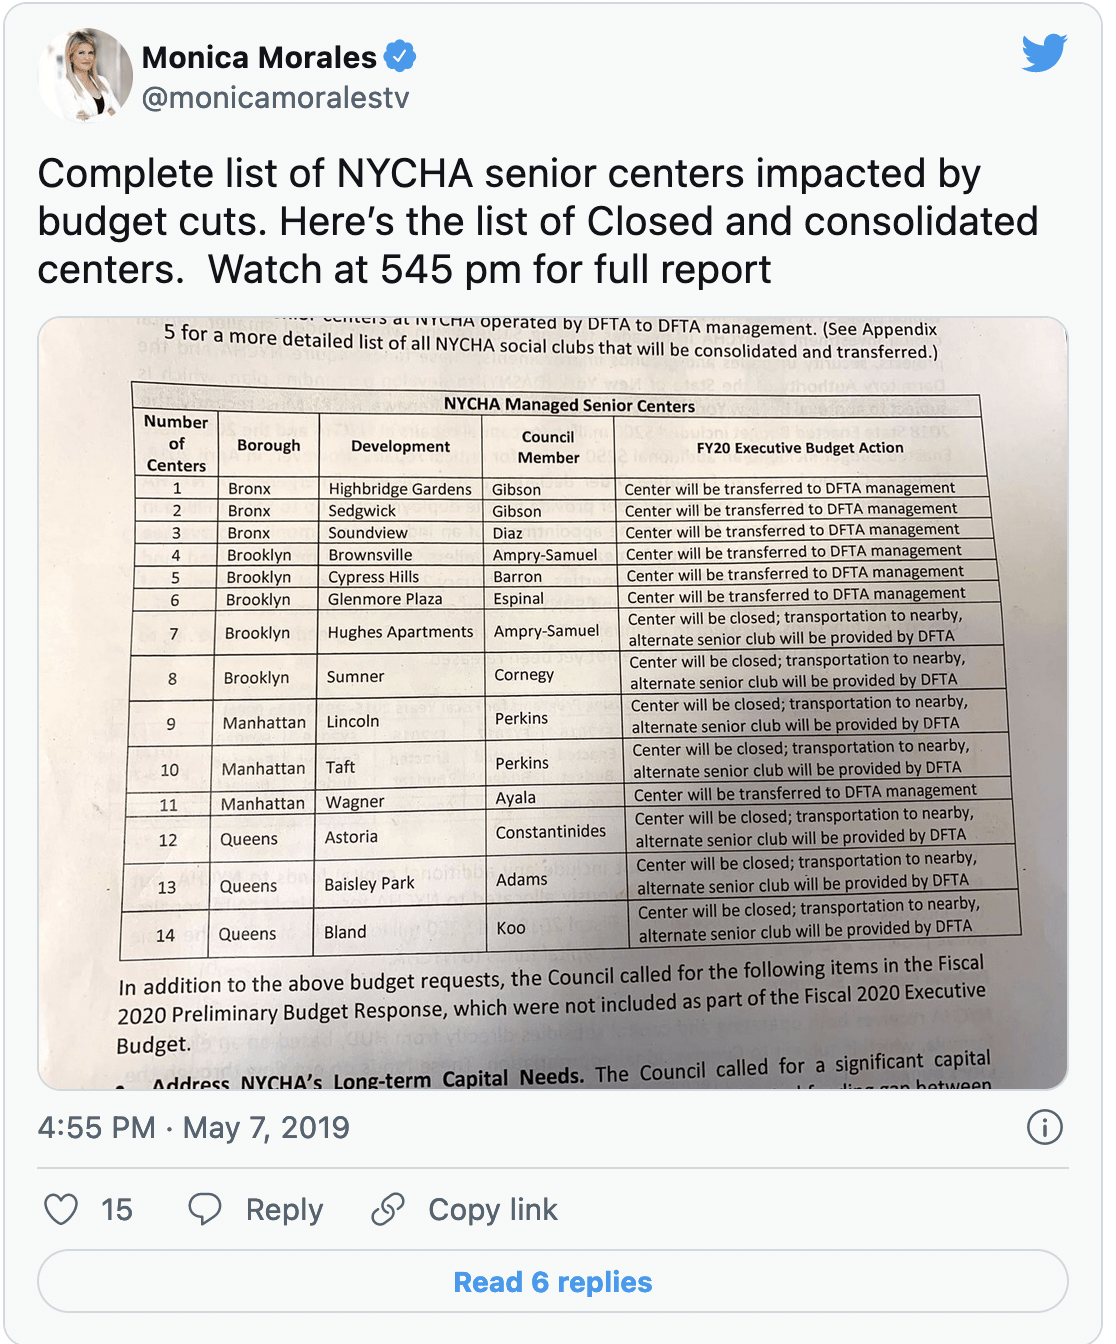
Task: Select the Reply text label
Action: pos(285,1210)
